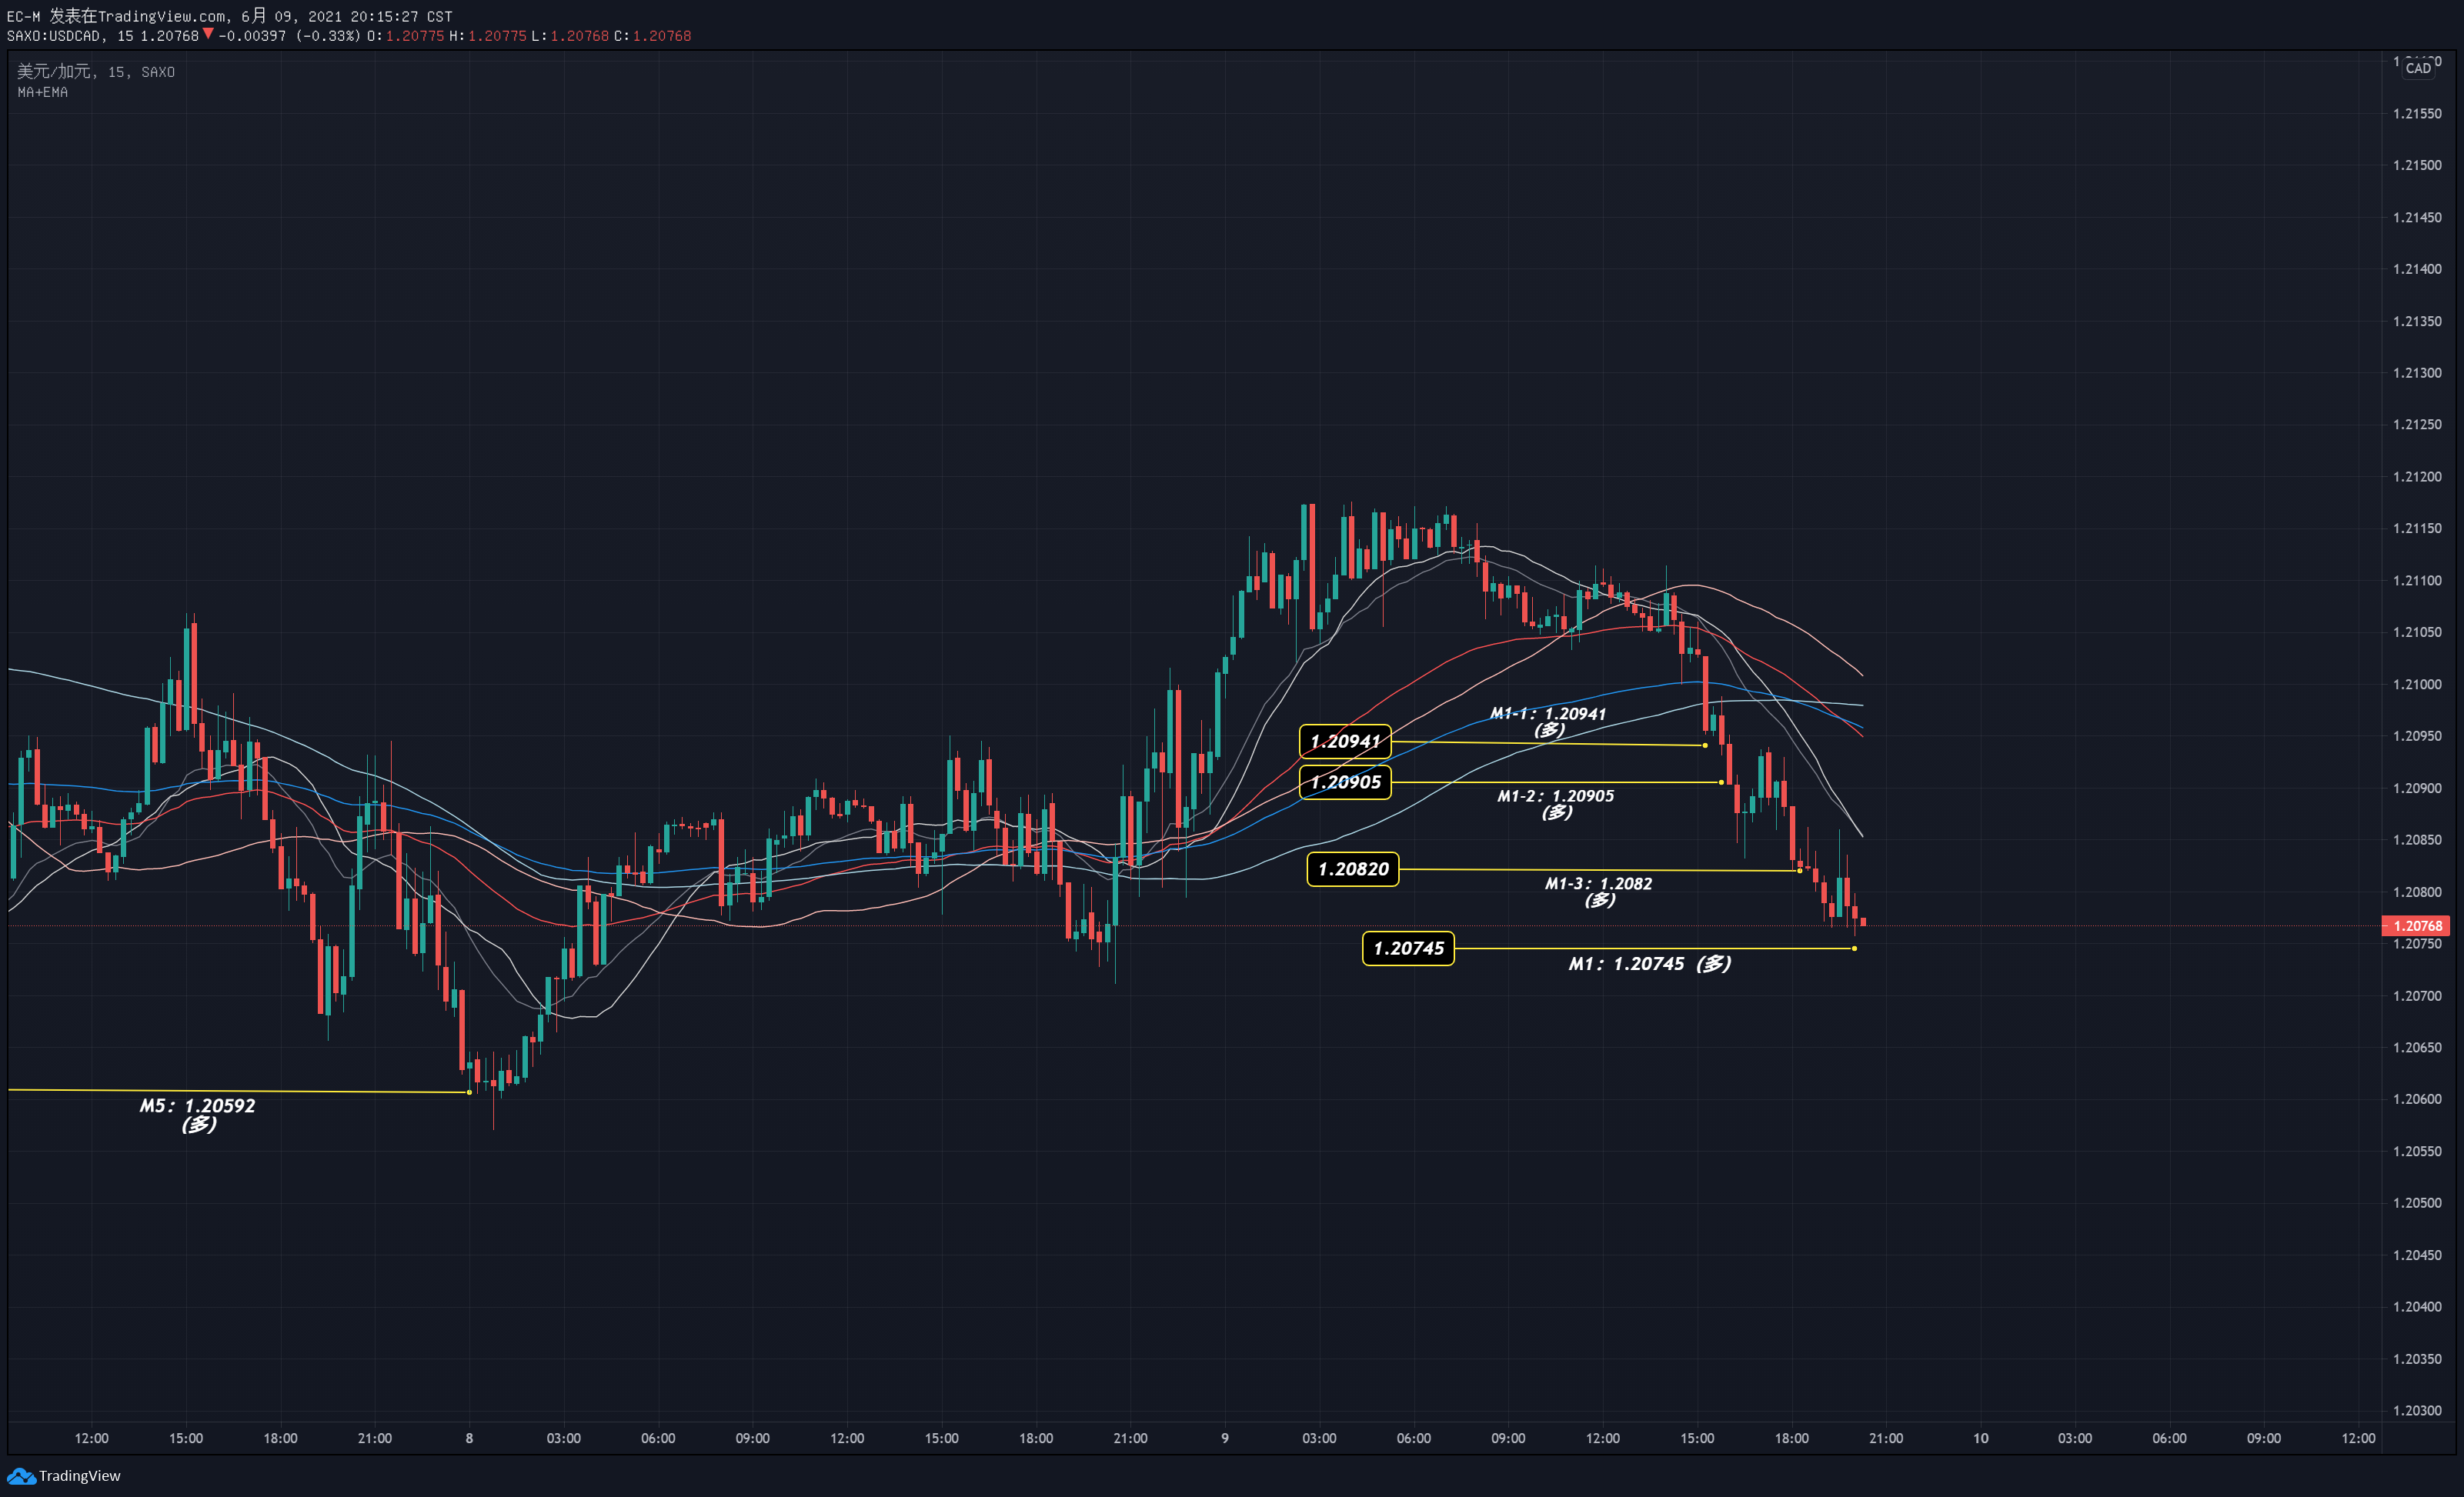This screenshot has height=1497, width=2464.
Task: Select the M1-2: 1.20905 annotation text
Action: tap(1555, 803)
